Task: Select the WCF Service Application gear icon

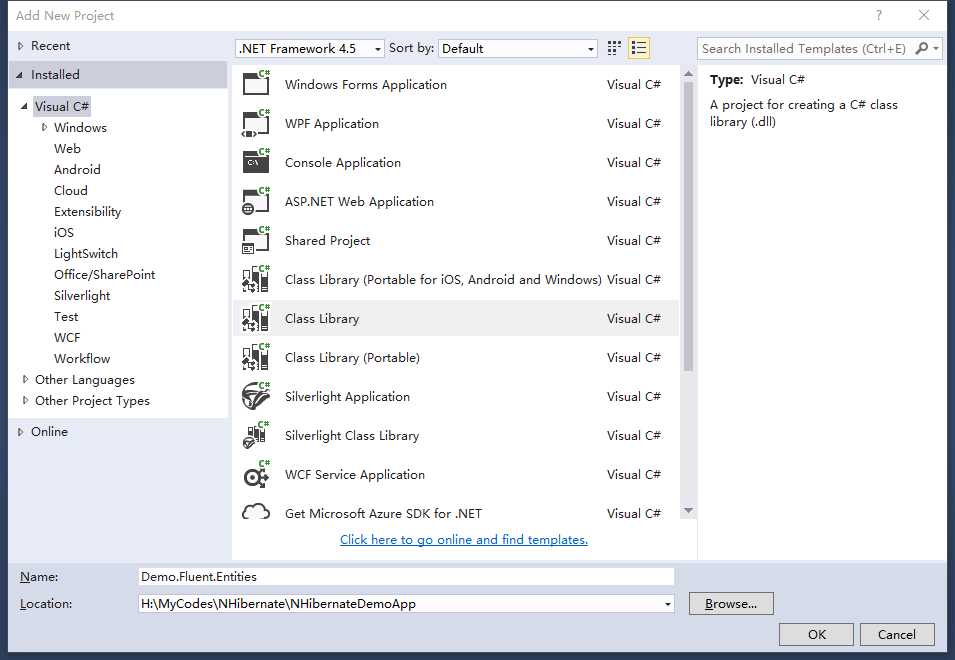Action: point(256,474)
